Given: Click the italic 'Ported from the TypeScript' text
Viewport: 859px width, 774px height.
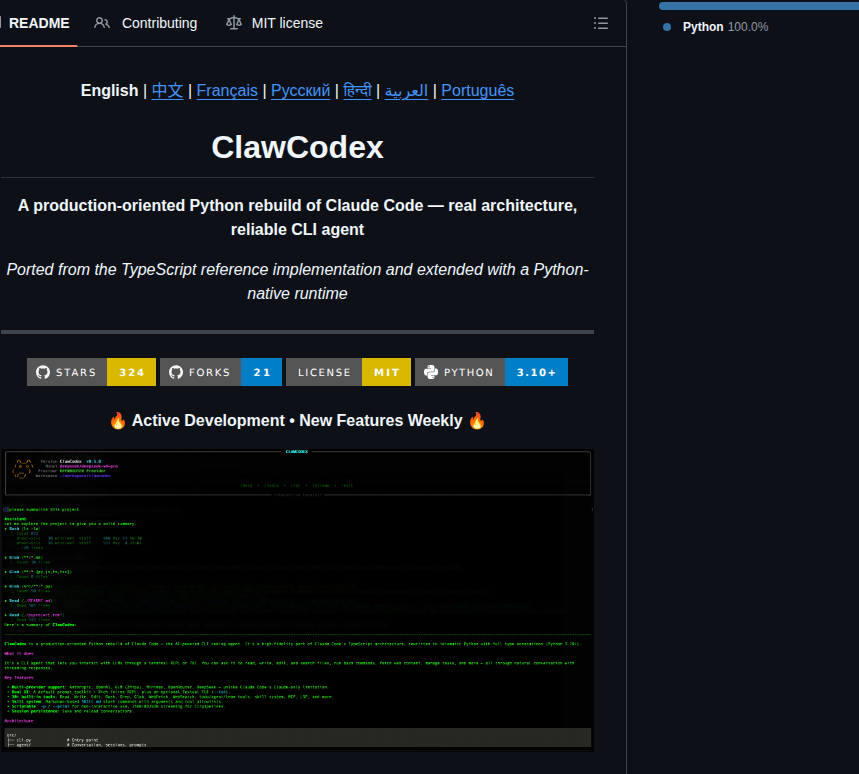Looking at the screenshot, I should point(297,282).
